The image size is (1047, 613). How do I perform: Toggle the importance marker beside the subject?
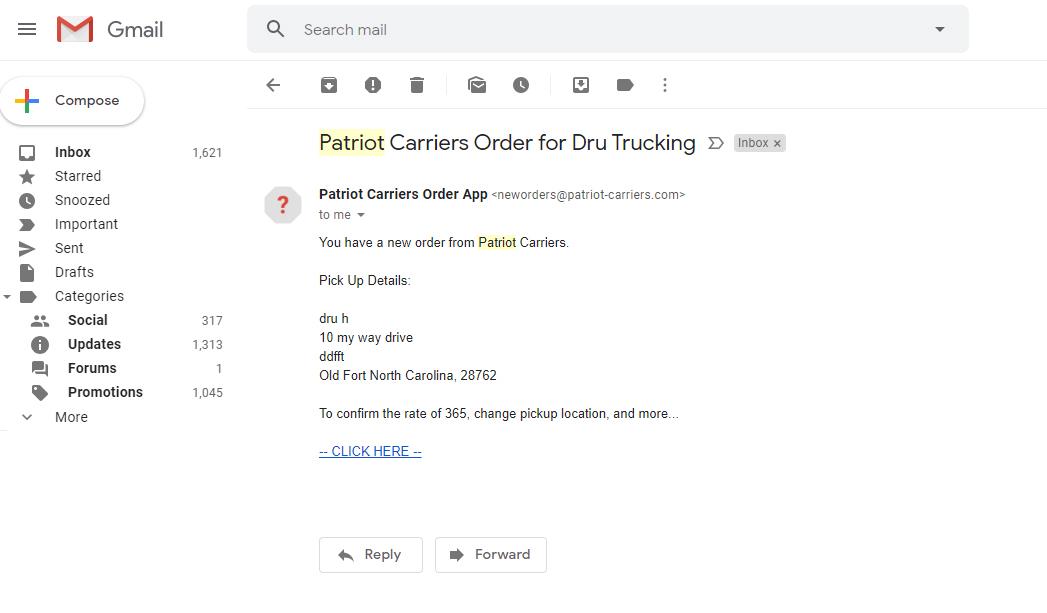(x=715, y=143)
